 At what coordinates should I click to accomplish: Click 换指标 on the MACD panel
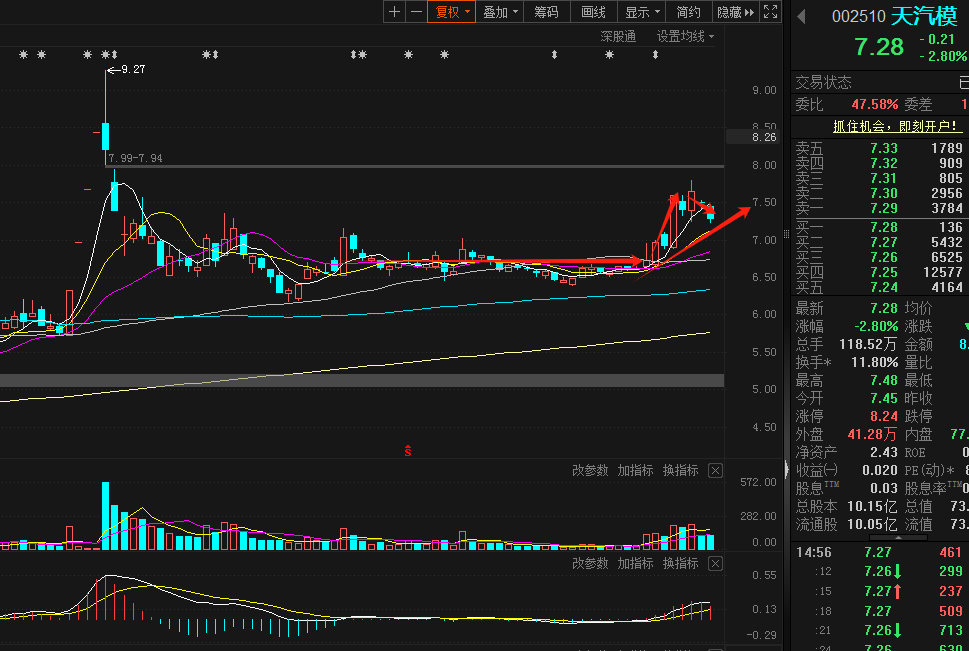point(680,564)
